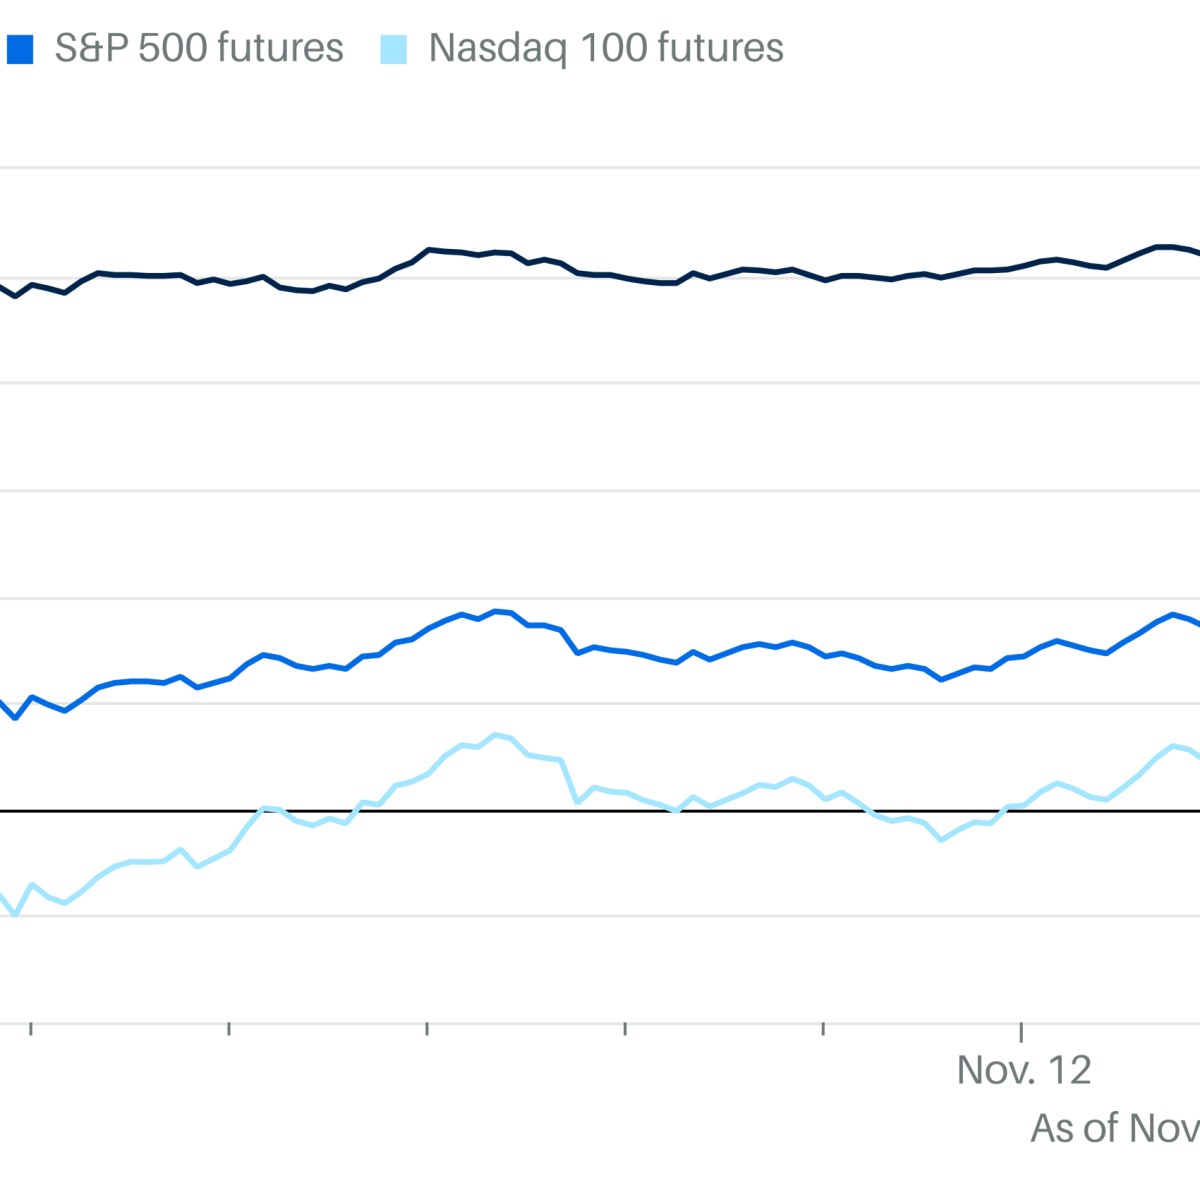Click the S&P 500 futures legend color swatch
The width and height of the screenshot is (1200, 1200).
coord(19,49)
